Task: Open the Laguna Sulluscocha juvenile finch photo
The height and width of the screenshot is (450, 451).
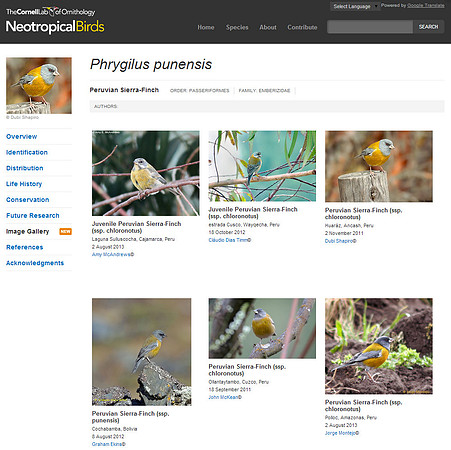Action: click(x=146, y=173)
